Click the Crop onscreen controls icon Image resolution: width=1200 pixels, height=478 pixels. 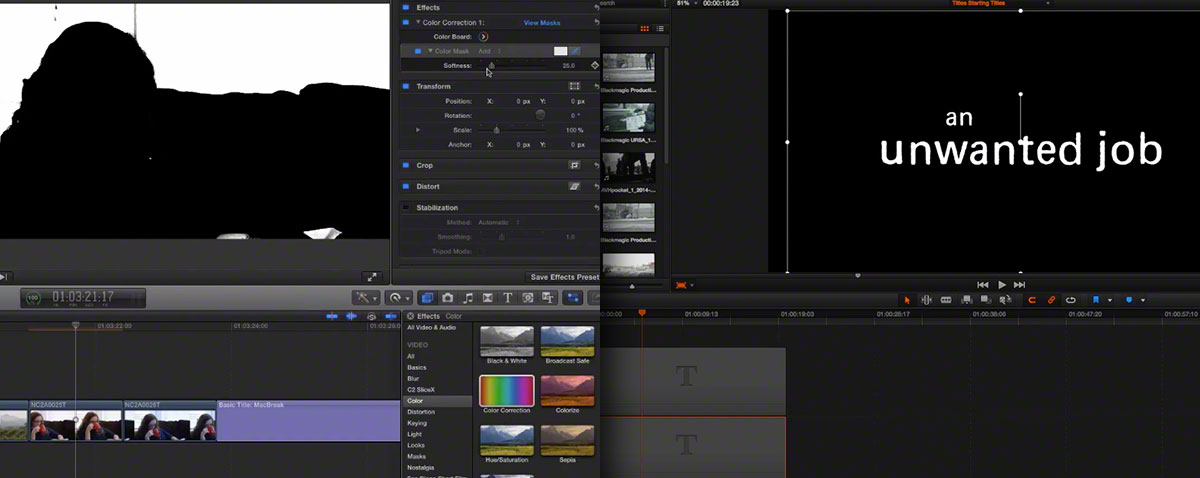tap(575, 165)
